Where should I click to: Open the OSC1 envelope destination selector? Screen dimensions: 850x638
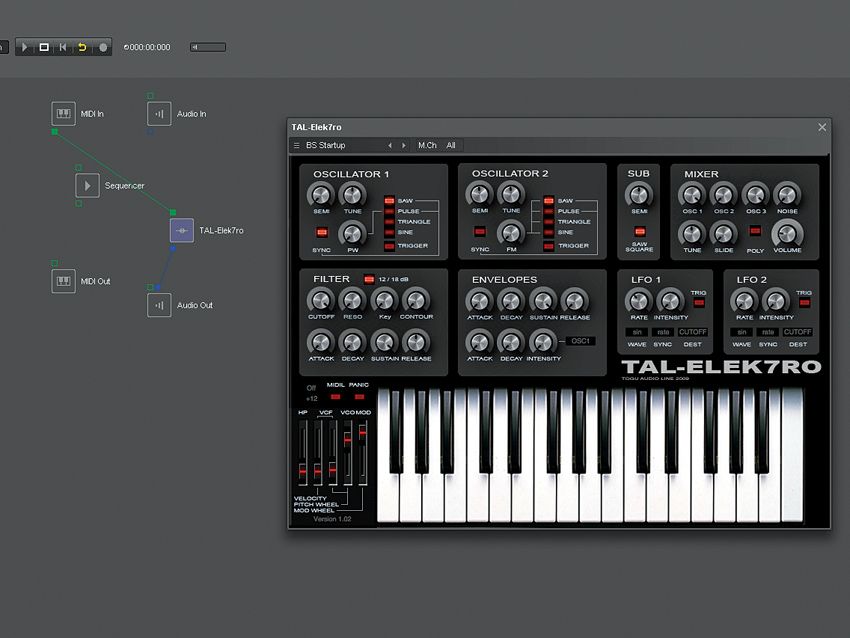point(580,341)
